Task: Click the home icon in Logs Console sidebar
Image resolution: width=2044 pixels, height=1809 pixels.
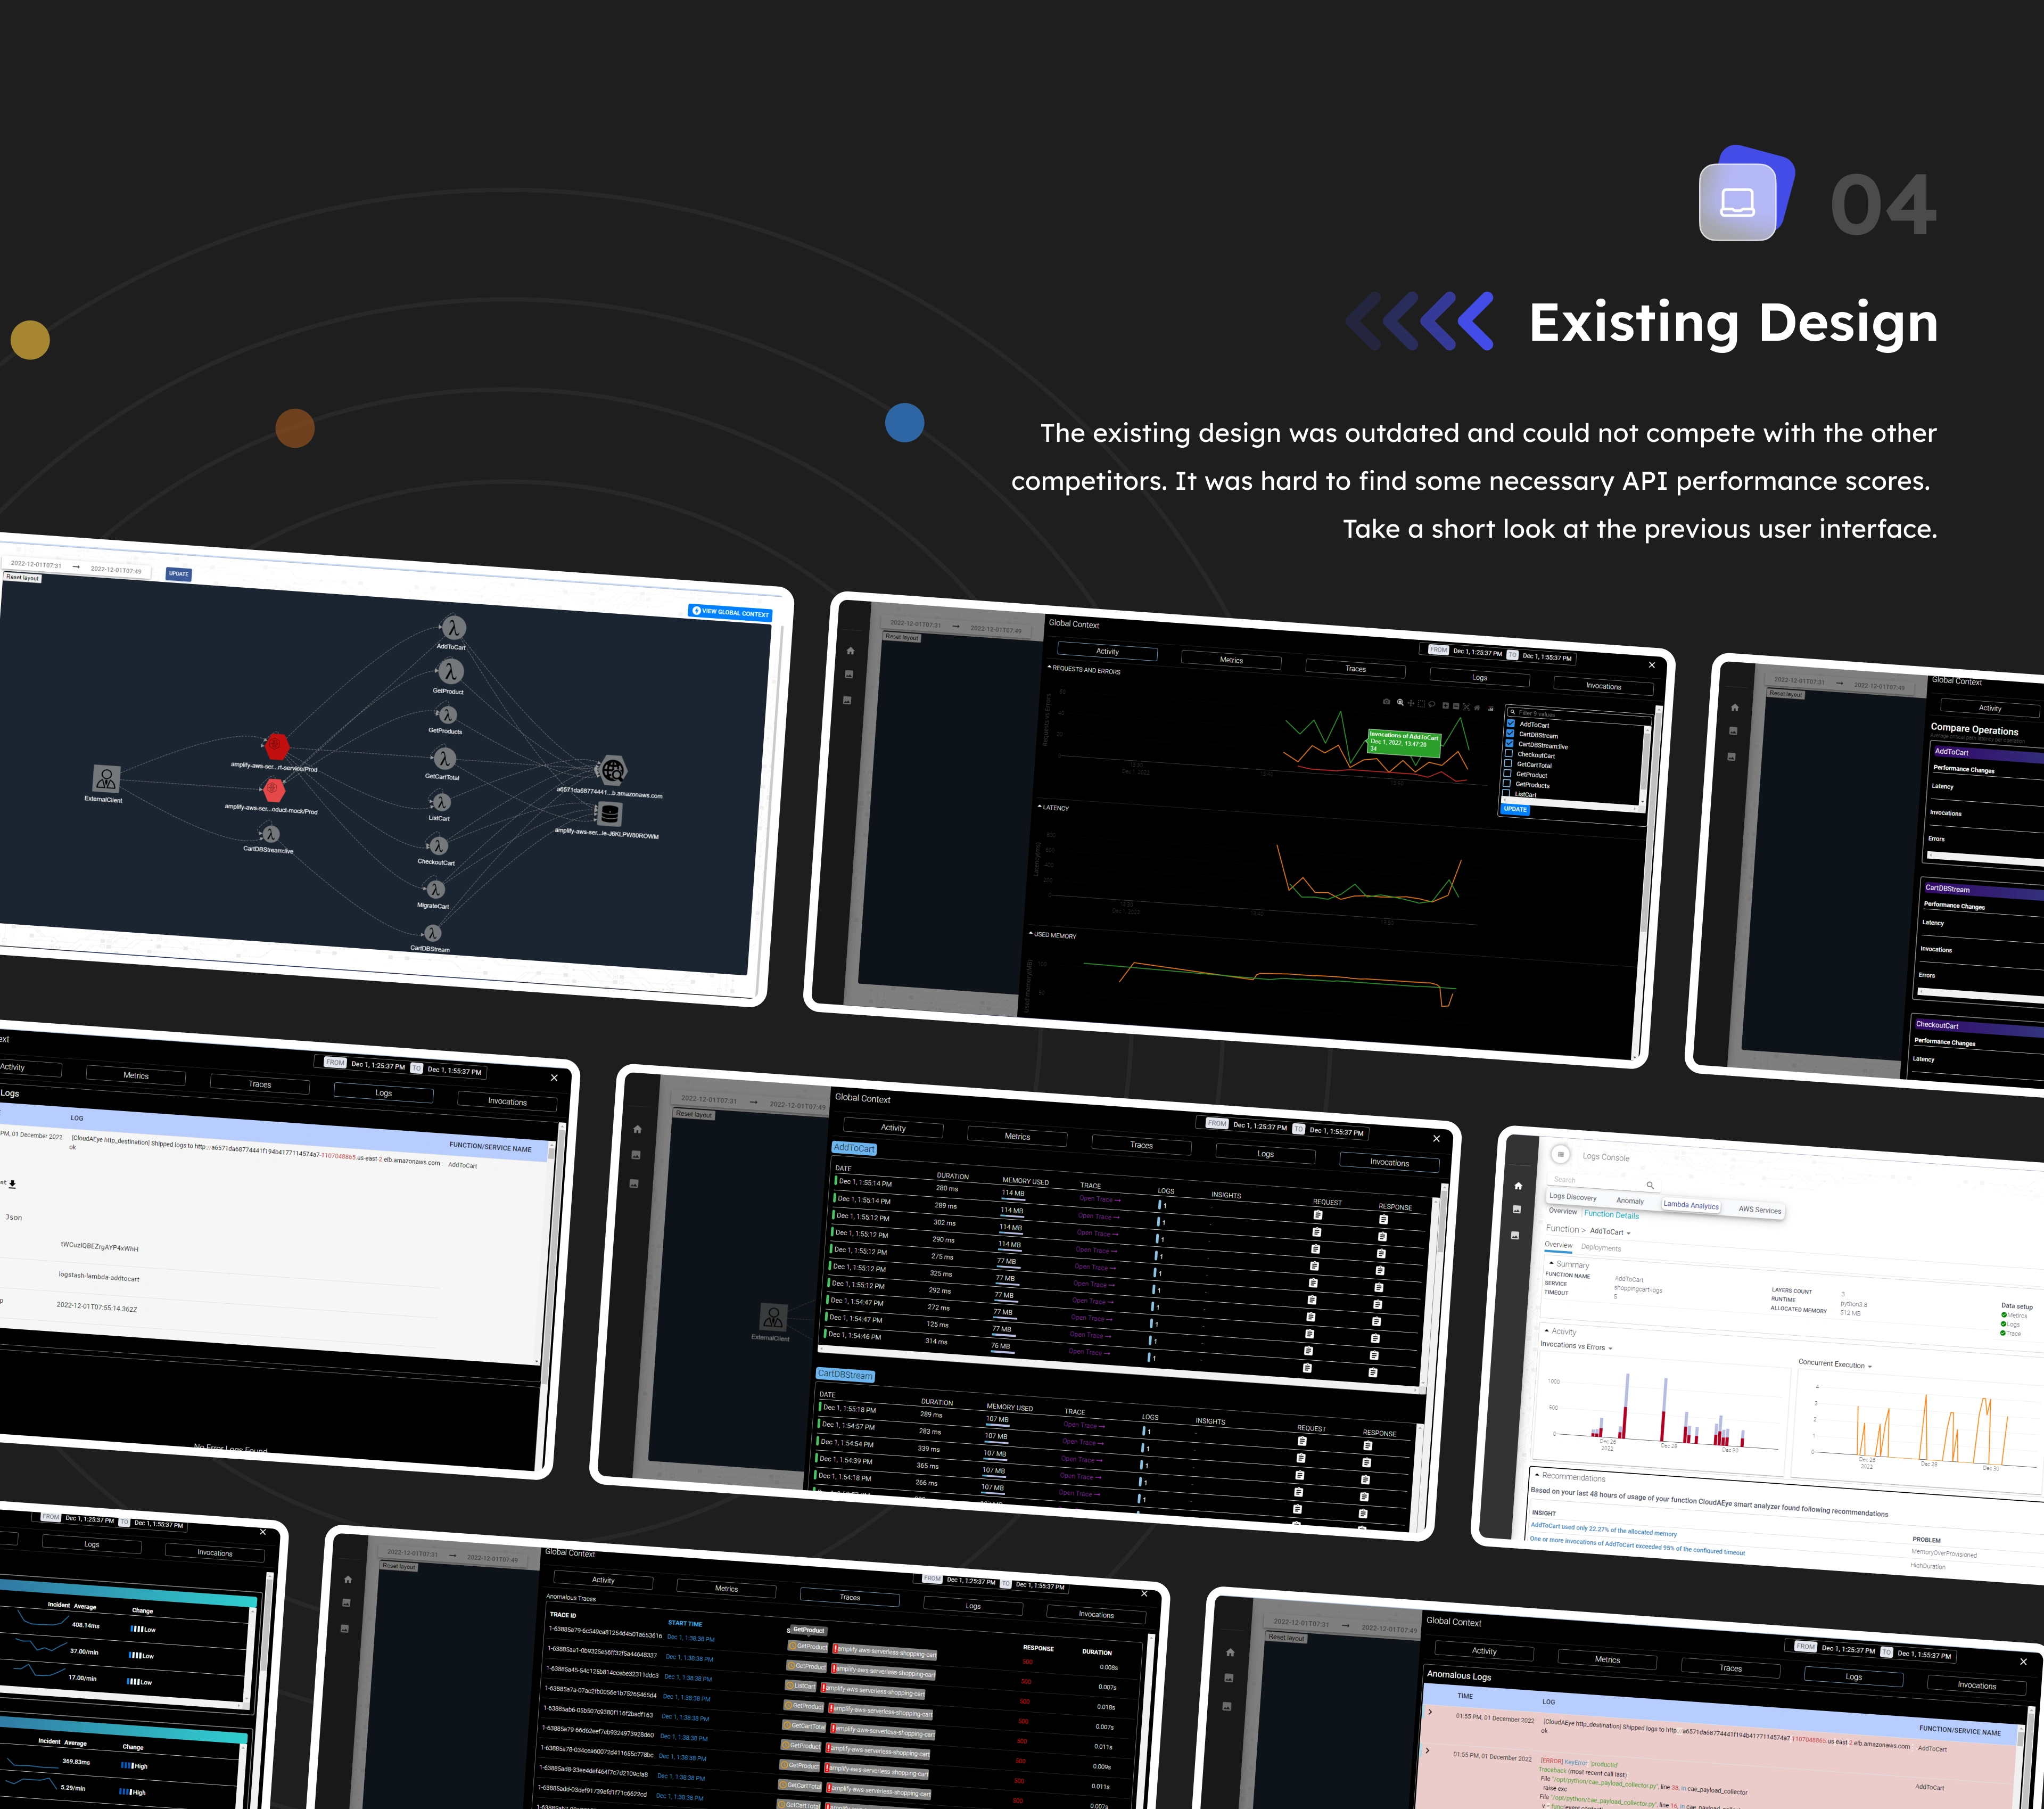Action: (x=1518, y=1186)
